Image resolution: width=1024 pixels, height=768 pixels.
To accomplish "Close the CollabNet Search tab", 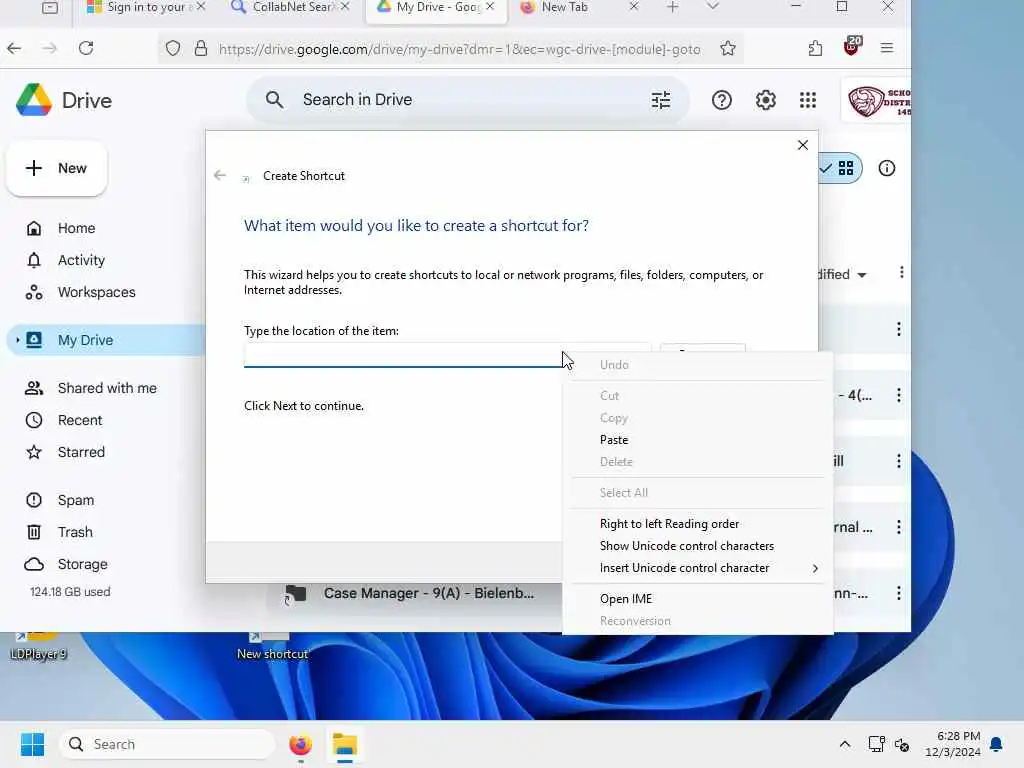I will coord(345,7).
